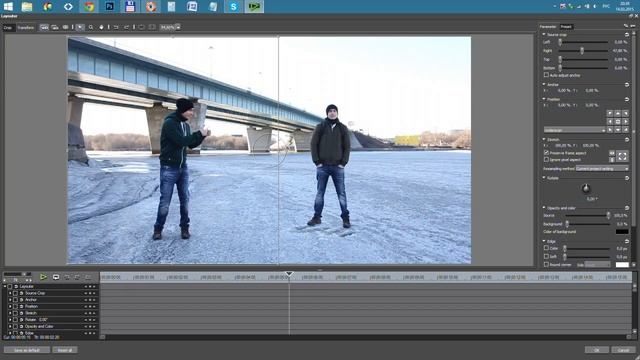Toggle keyframe checkbox for Position row

(16, 306)
